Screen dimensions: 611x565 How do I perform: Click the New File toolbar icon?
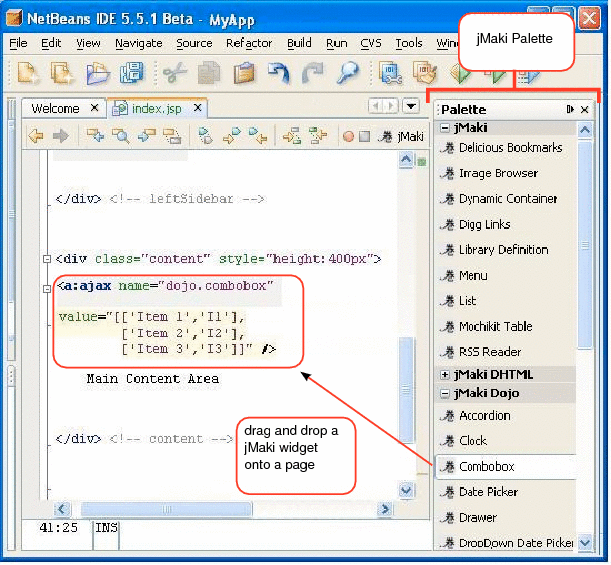[27, 73]
